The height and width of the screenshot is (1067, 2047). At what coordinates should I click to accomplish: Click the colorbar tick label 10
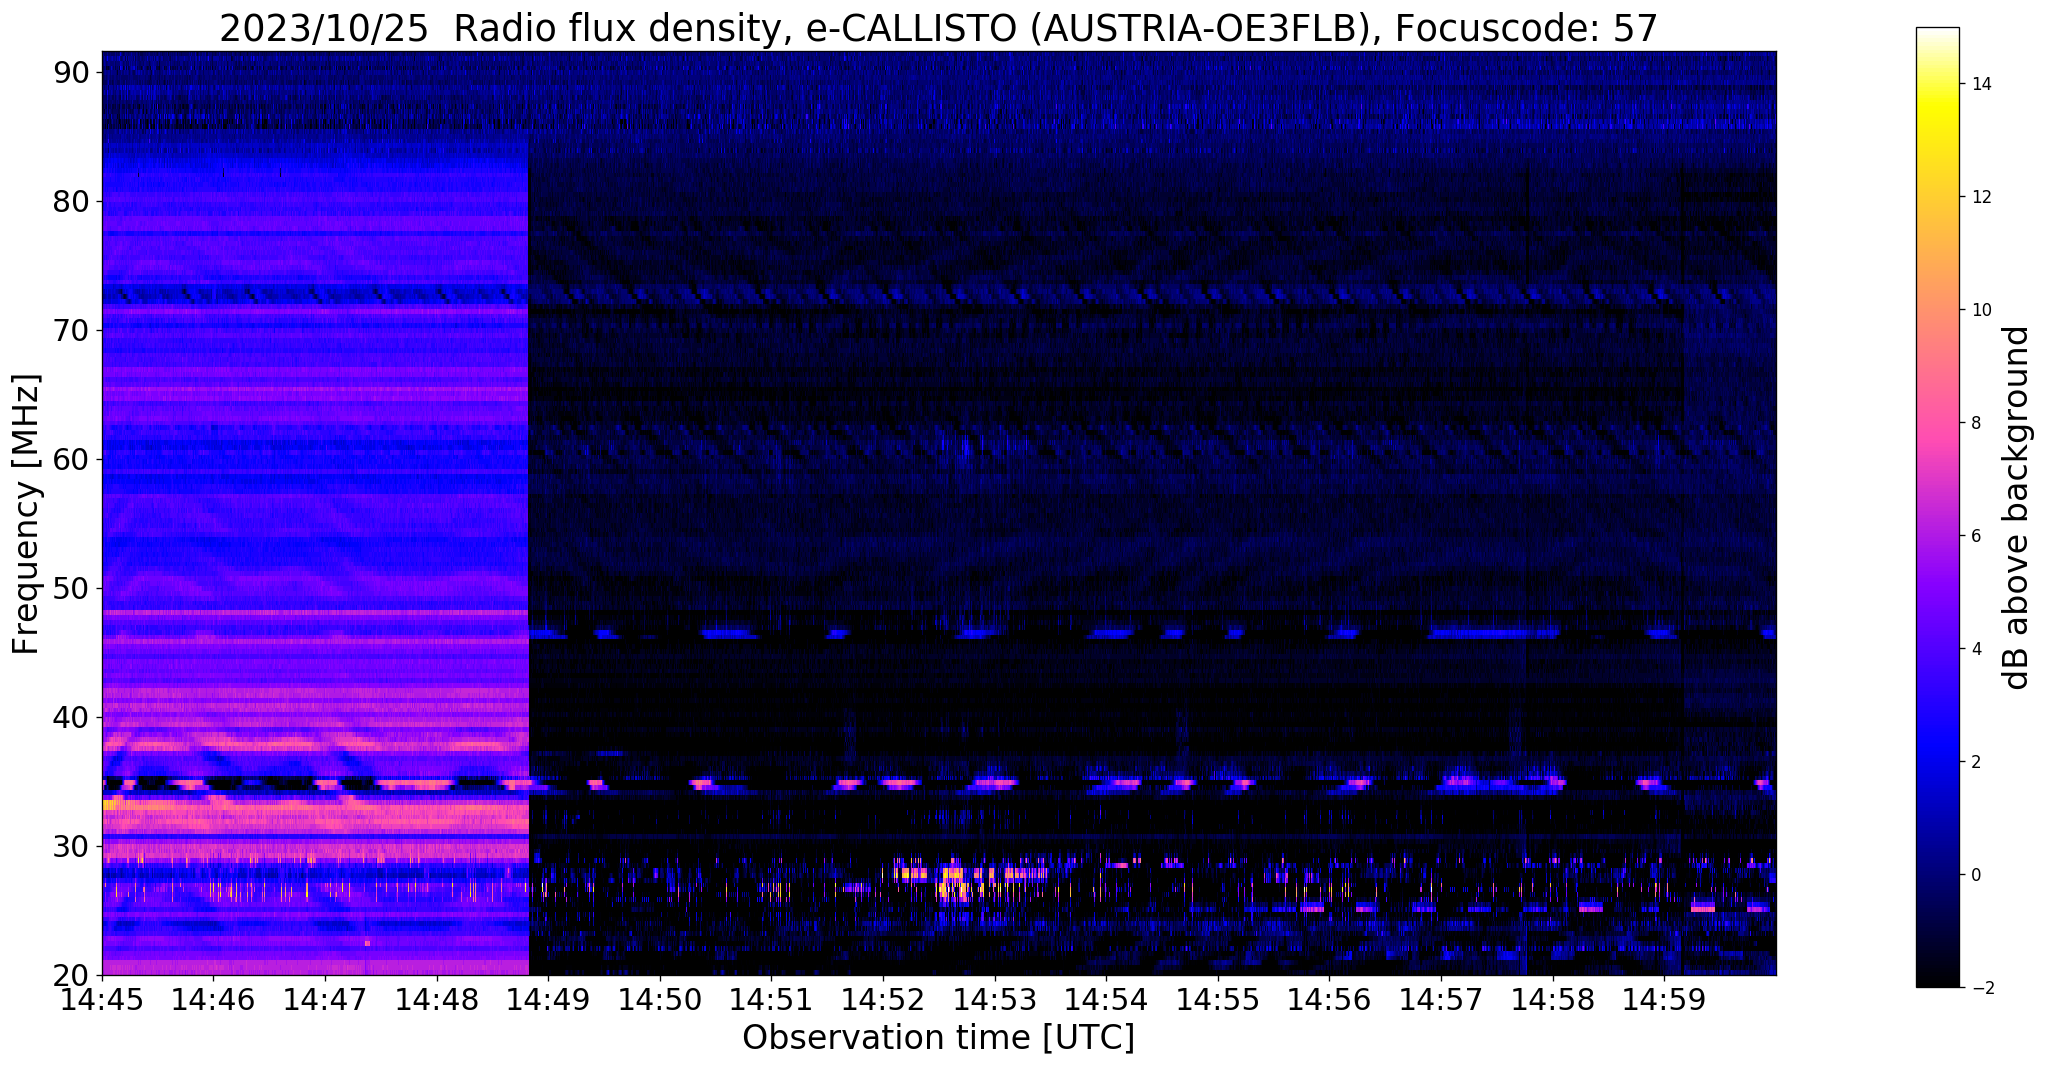1980,310
